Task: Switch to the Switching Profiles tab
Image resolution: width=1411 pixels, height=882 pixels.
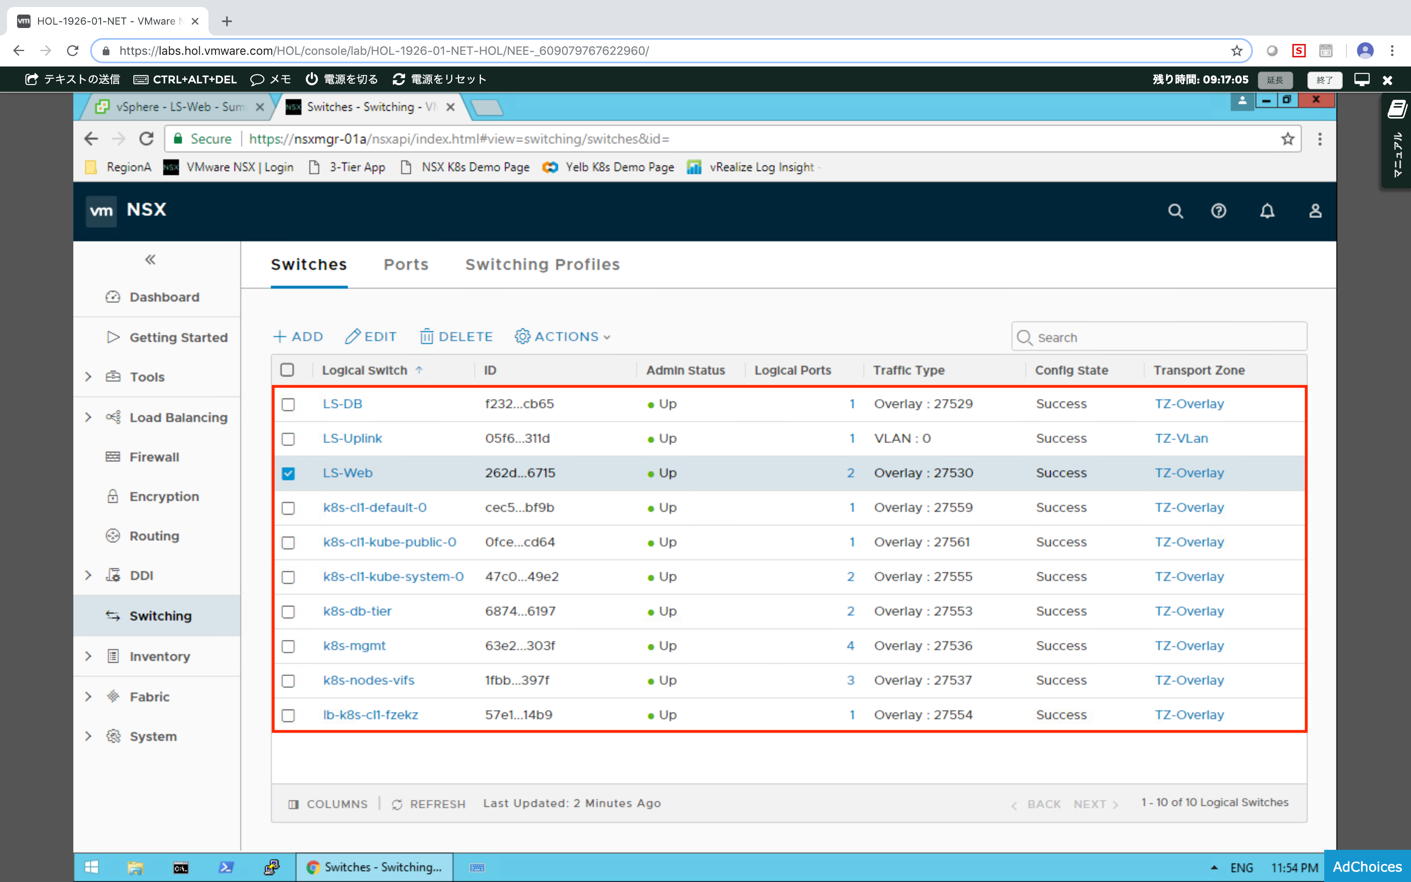Action: [x=542, y=265]
